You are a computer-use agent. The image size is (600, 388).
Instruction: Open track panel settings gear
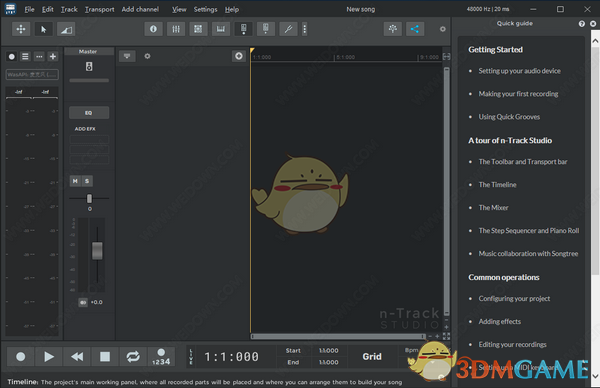[147, 56]
